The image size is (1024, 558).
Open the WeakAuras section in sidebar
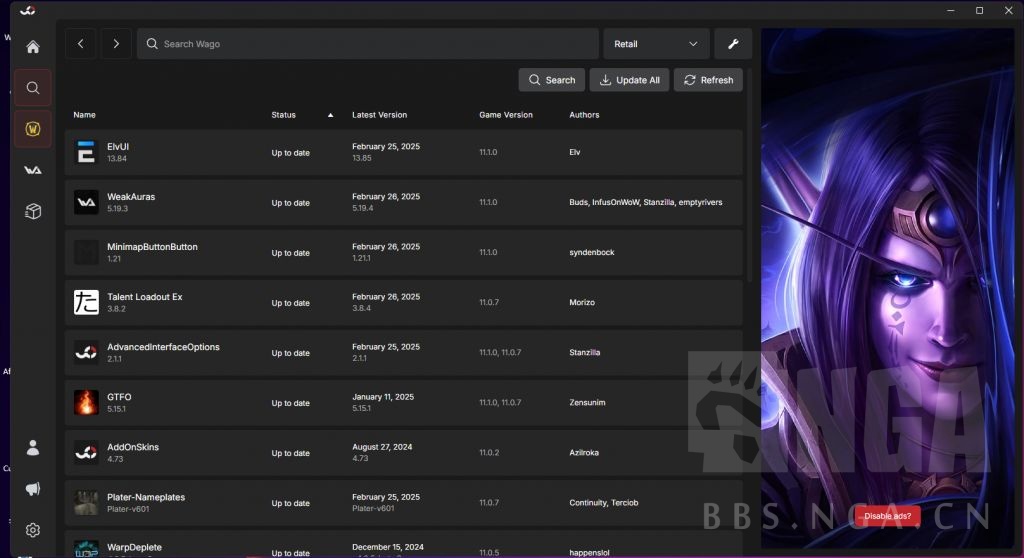pyautogui.click(x=33, y=170)
